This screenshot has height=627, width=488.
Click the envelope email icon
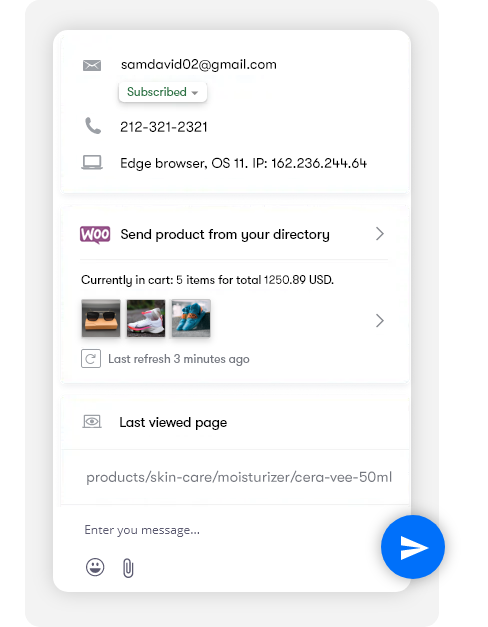coord(92,65)
